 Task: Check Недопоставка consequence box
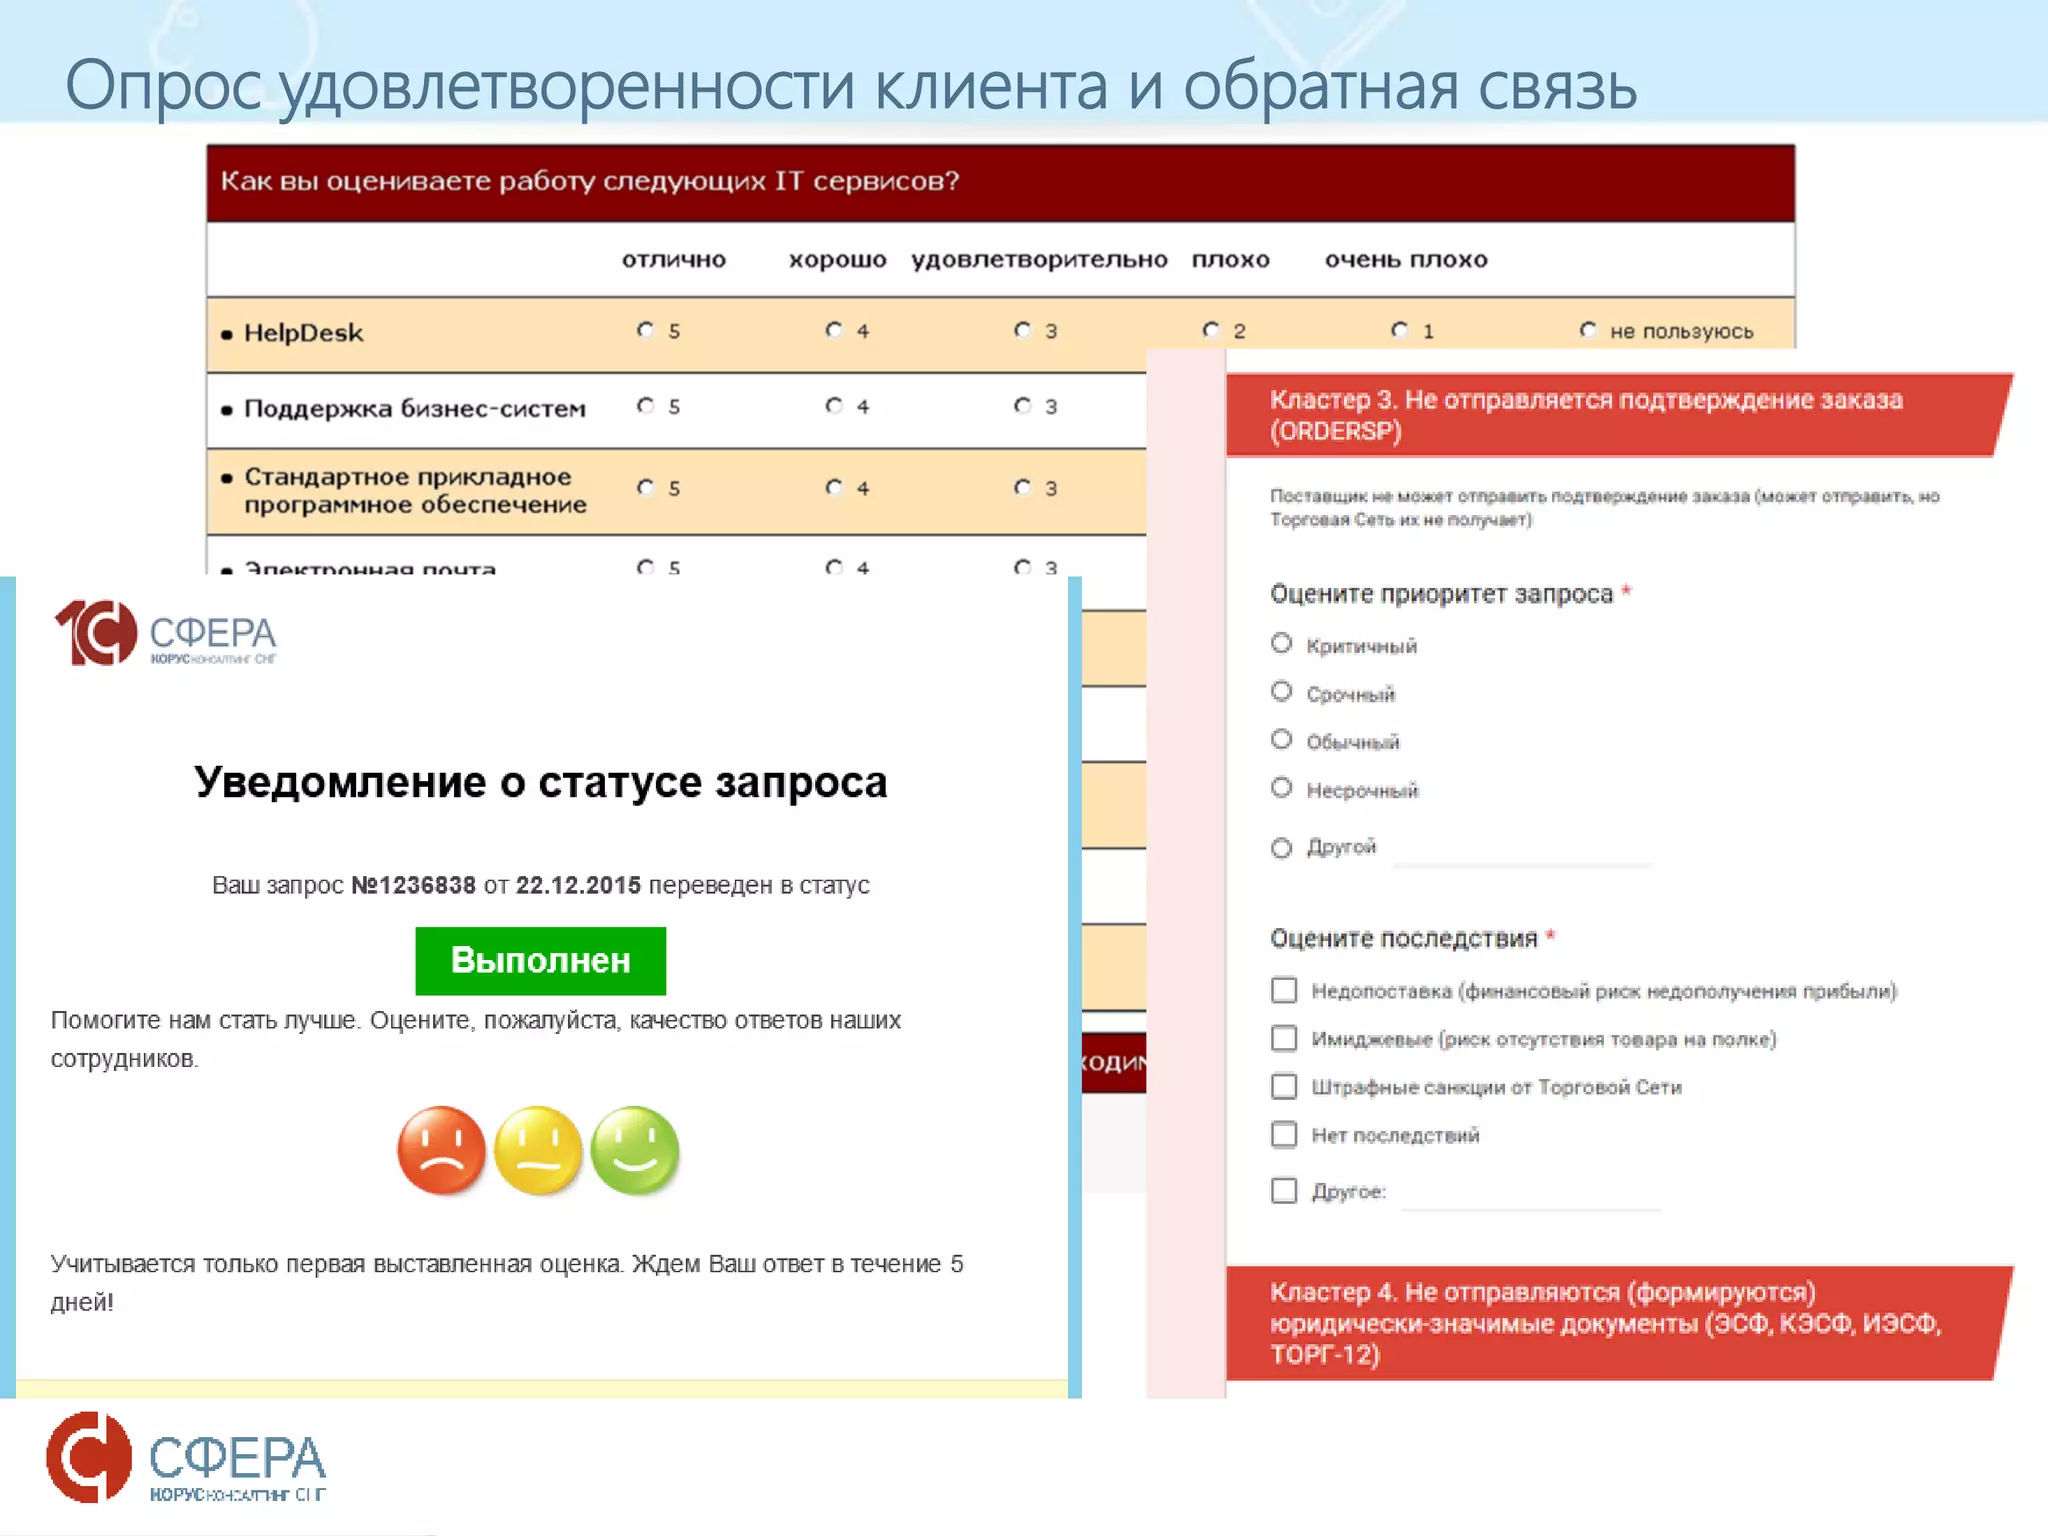1284,990
